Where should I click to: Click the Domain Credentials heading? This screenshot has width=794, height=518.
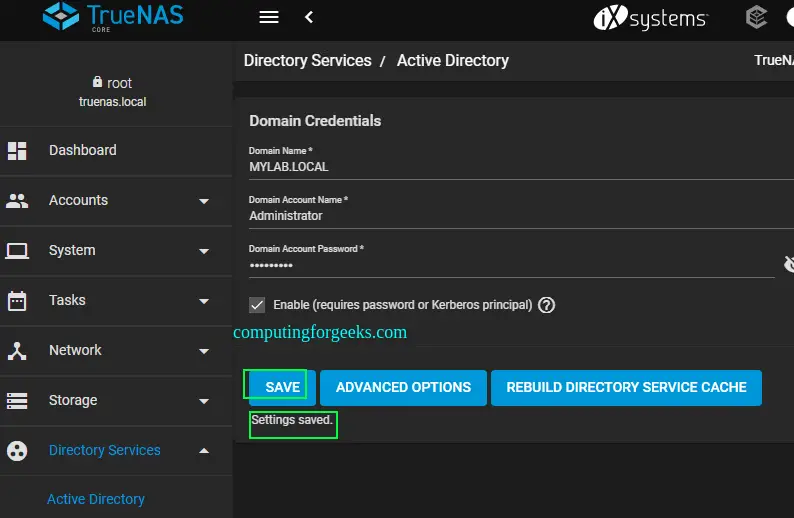pyautogui.click(x=315, y=121)
